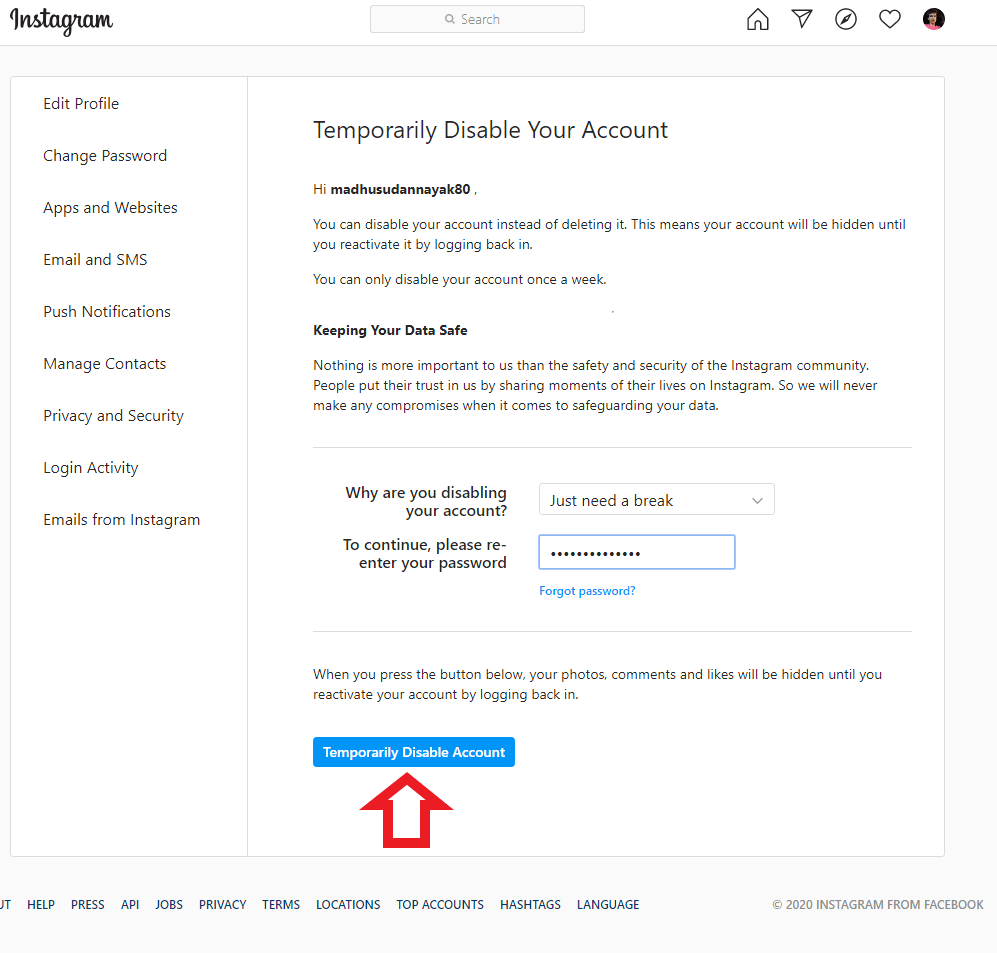This screenshot has height=953, width=997.
Task: Open Privacy and Security settings
Action: (113, 416)
